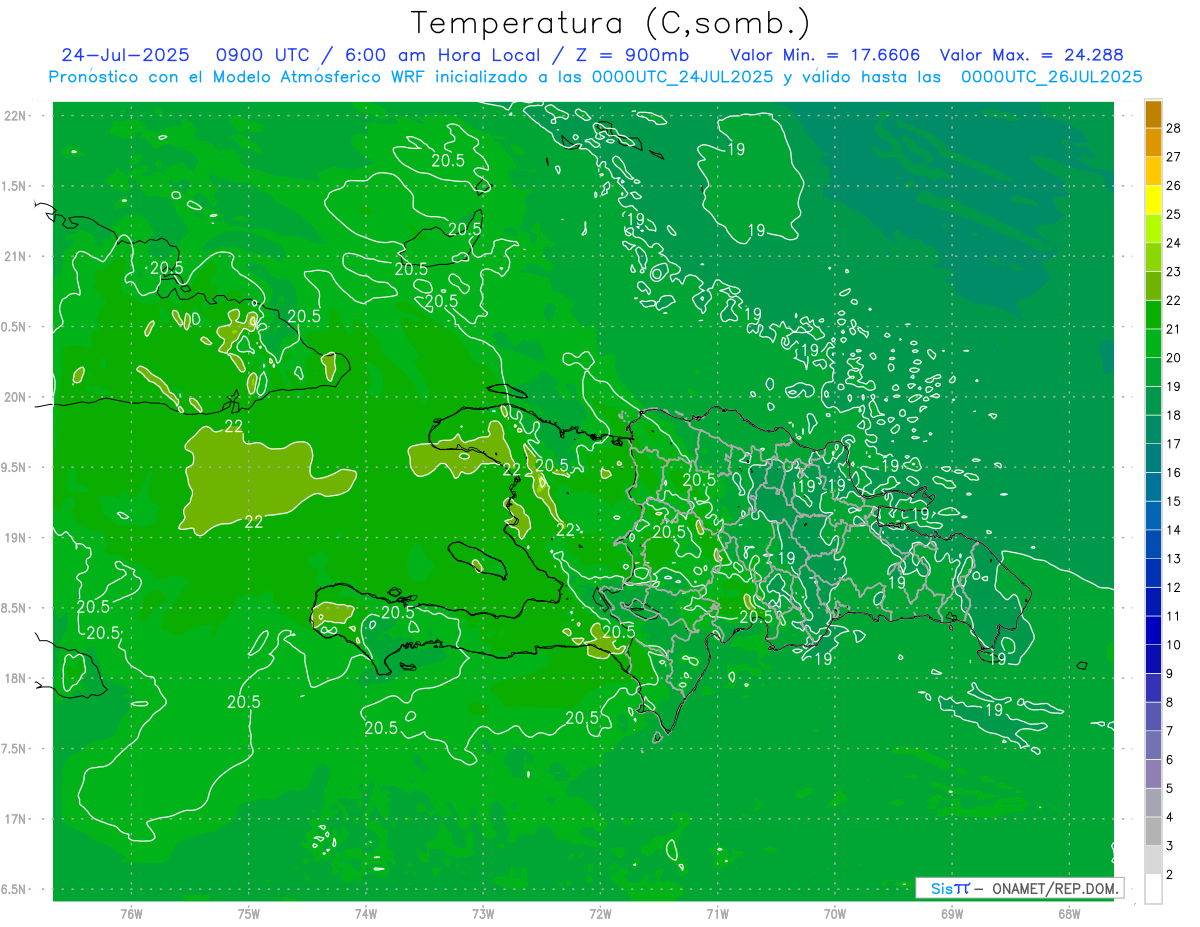Click the legend value label '2'
Viewport: 1200px width, 927px height.
[x=1170, y=875]
